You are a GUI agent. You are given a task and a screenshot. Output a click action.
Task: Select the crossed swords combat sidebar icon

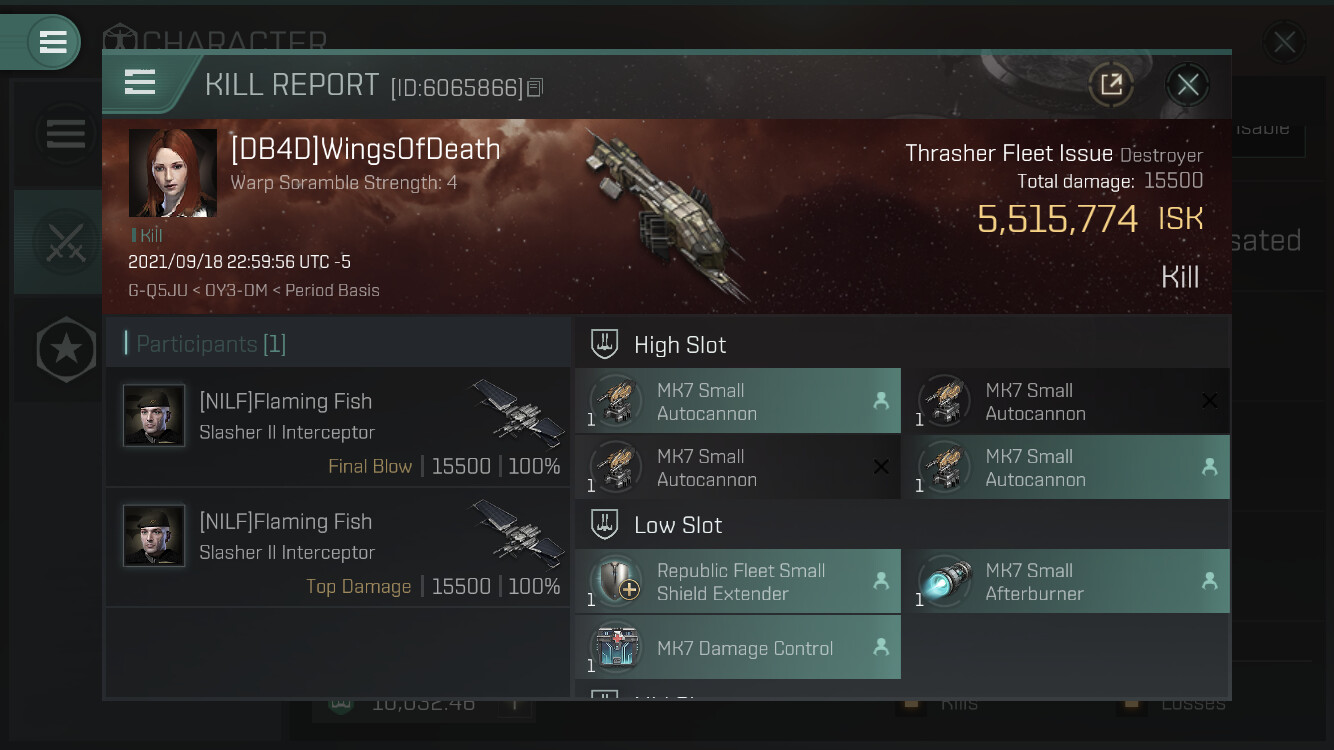[x=65, y=242]
